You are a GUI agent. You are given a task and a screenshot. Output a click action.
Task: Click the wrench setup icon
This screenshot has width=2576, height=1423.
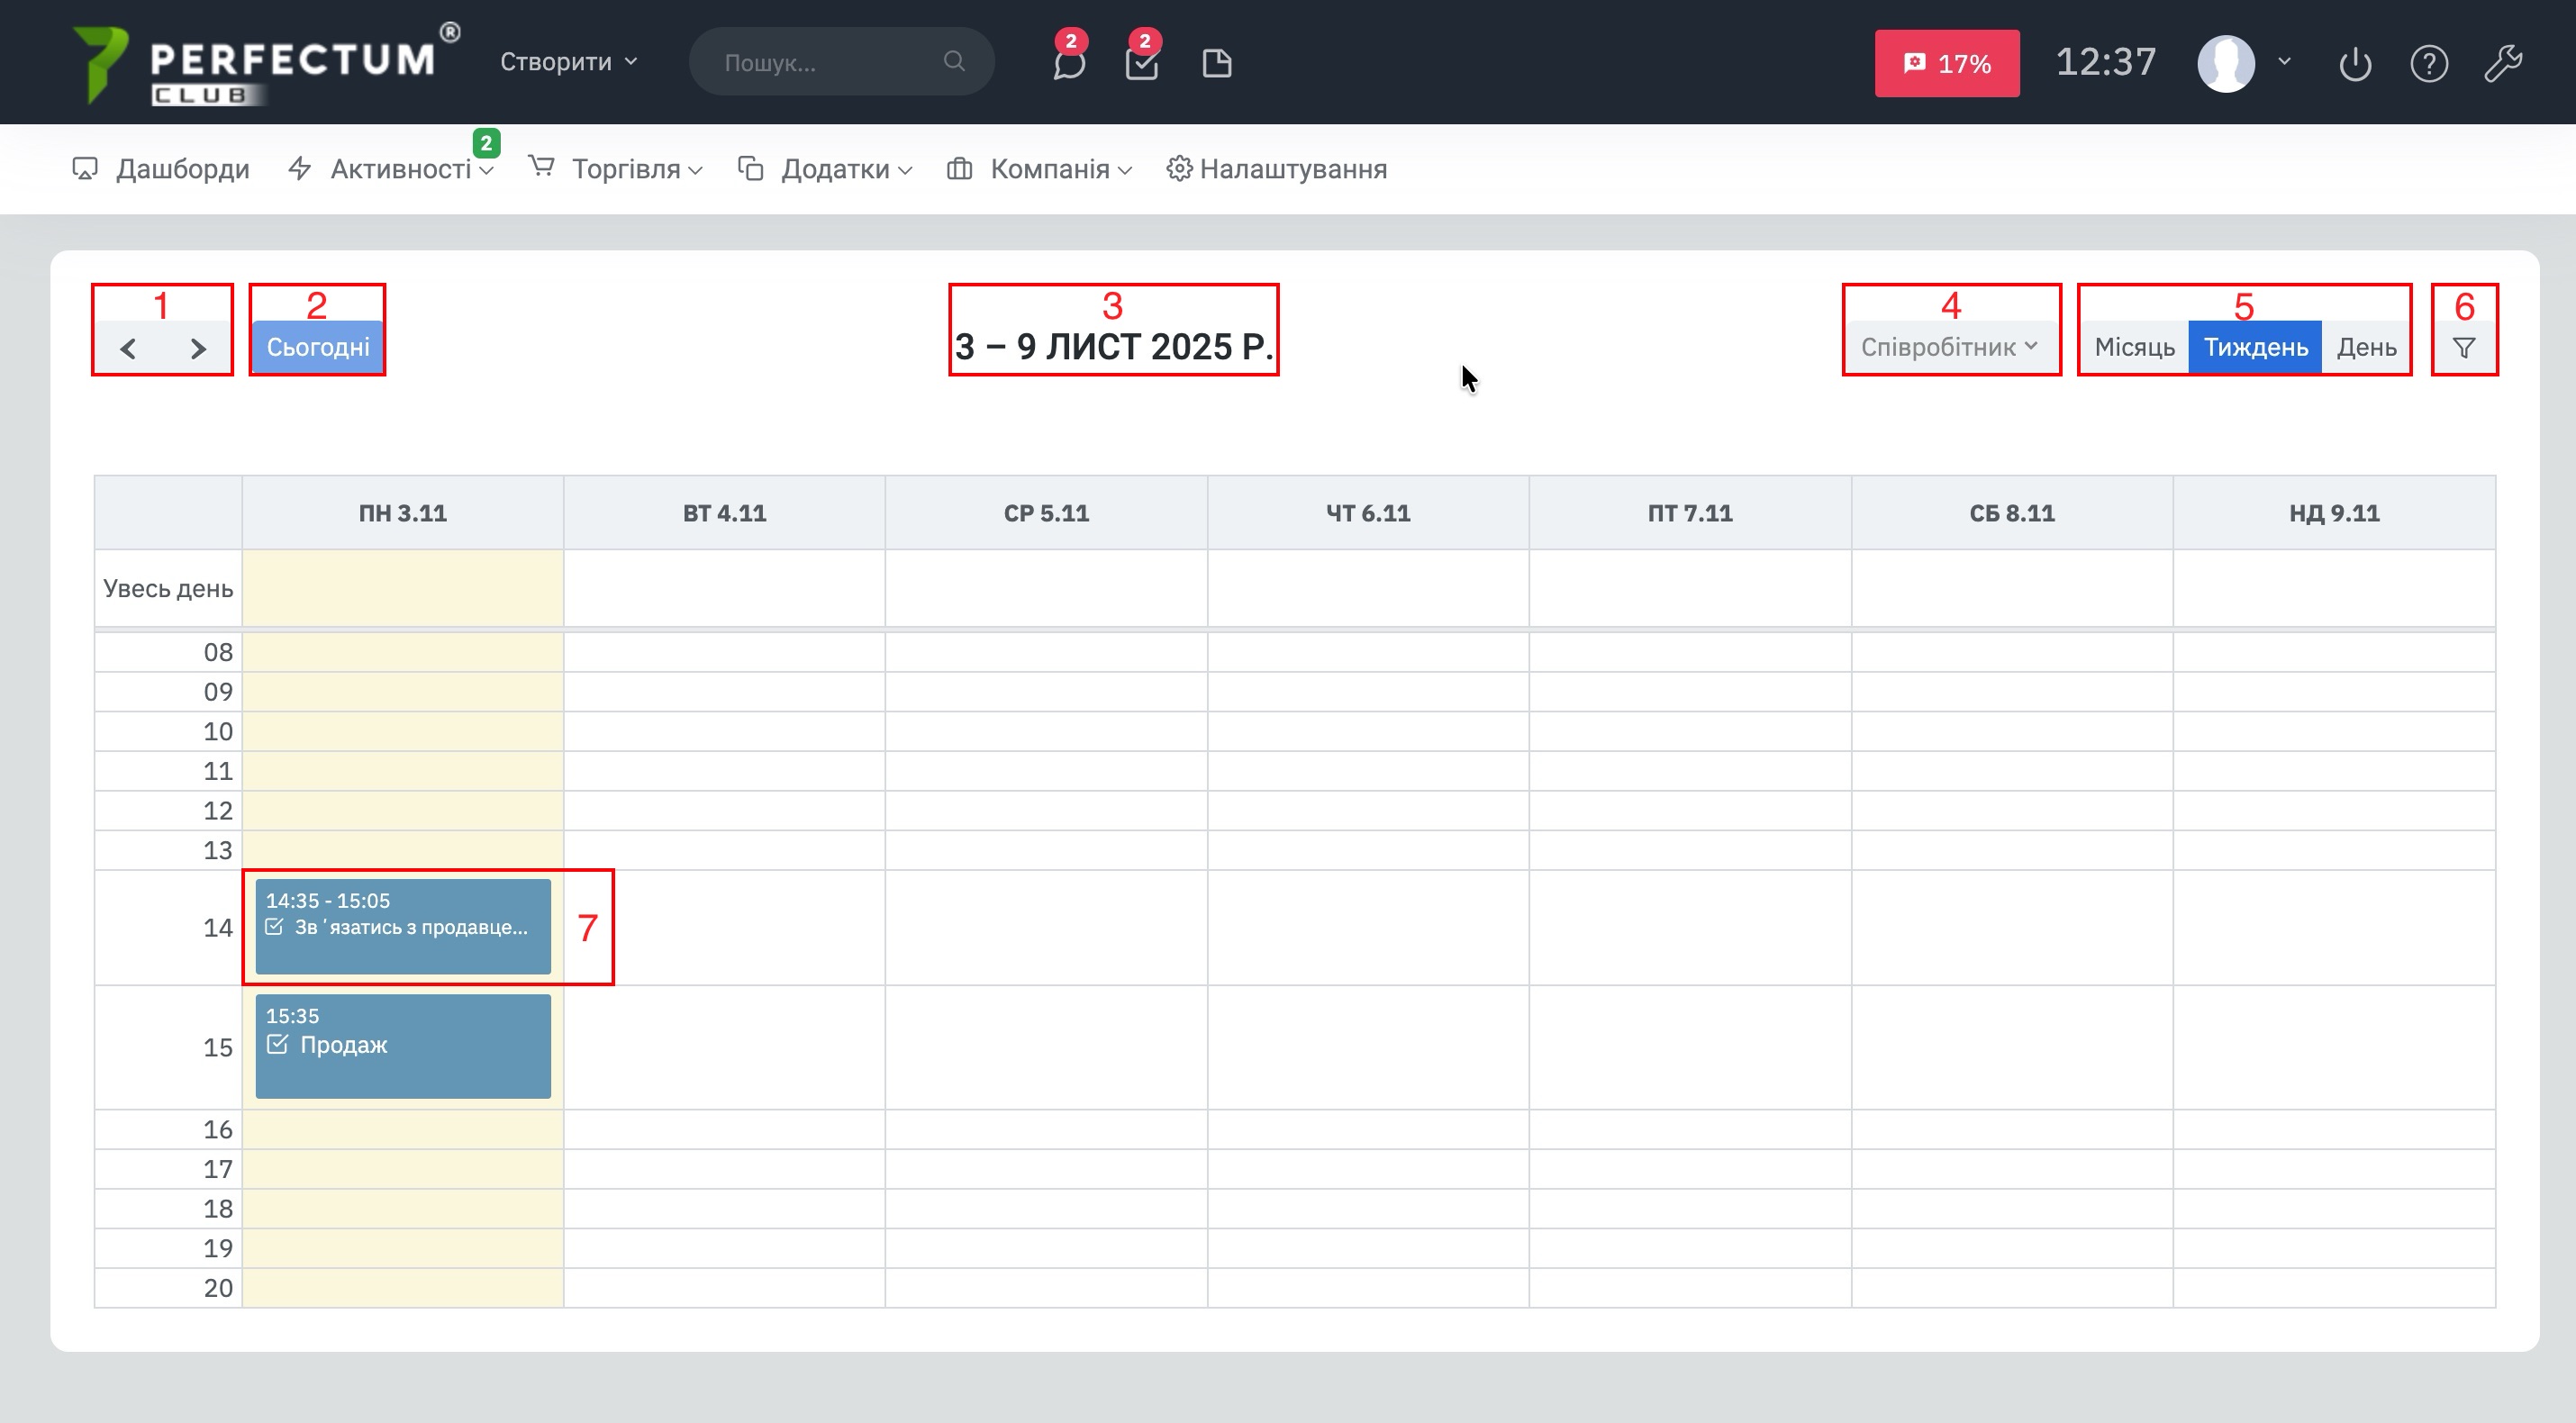coord(2503,64)
